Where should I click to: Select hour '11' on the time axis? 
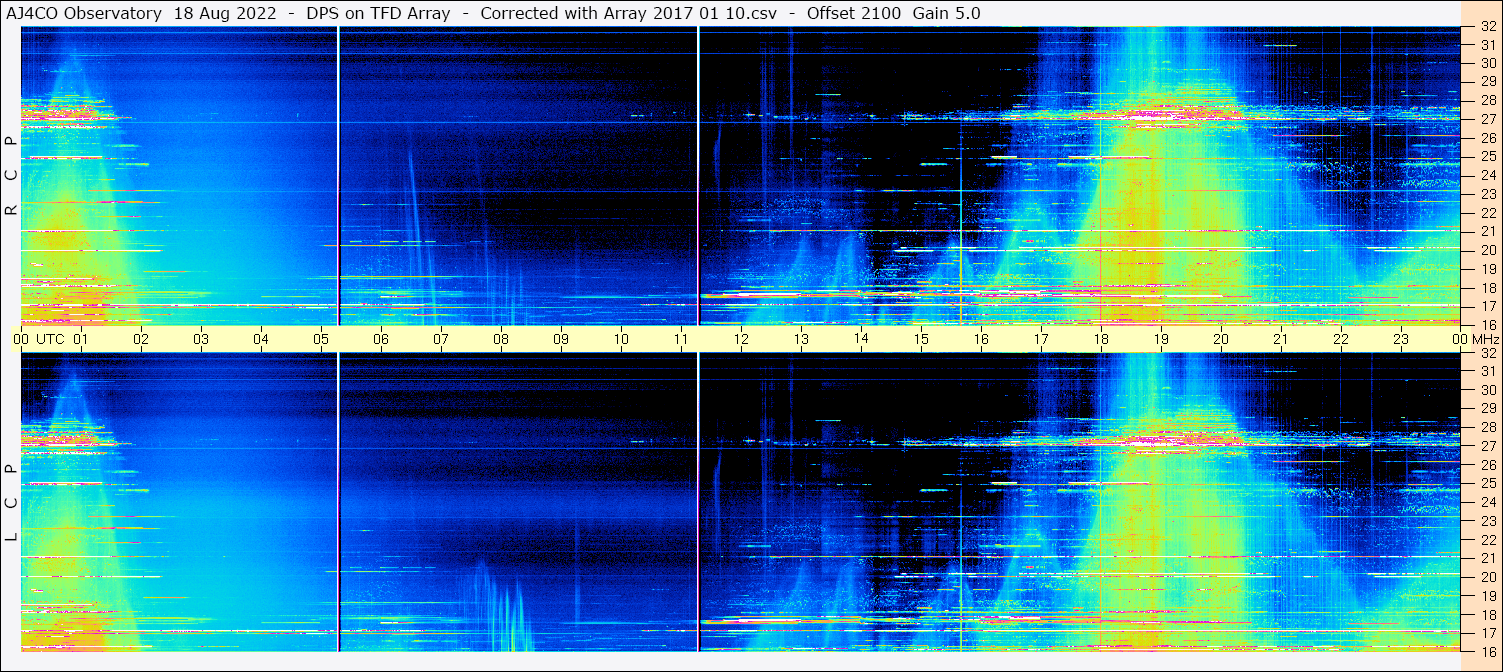[x=681, y=339]
